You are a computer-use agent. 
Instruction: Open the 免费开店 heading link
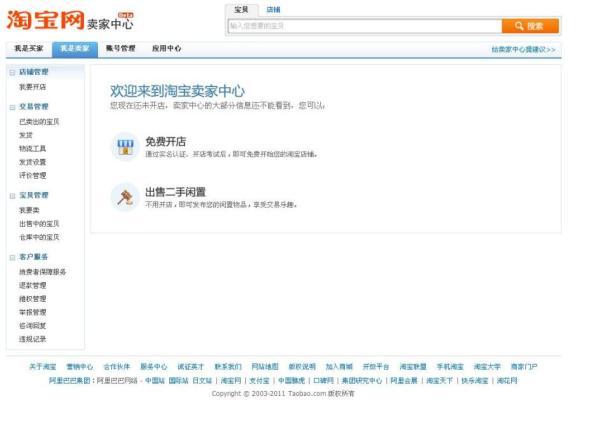[x=166, y=142]
